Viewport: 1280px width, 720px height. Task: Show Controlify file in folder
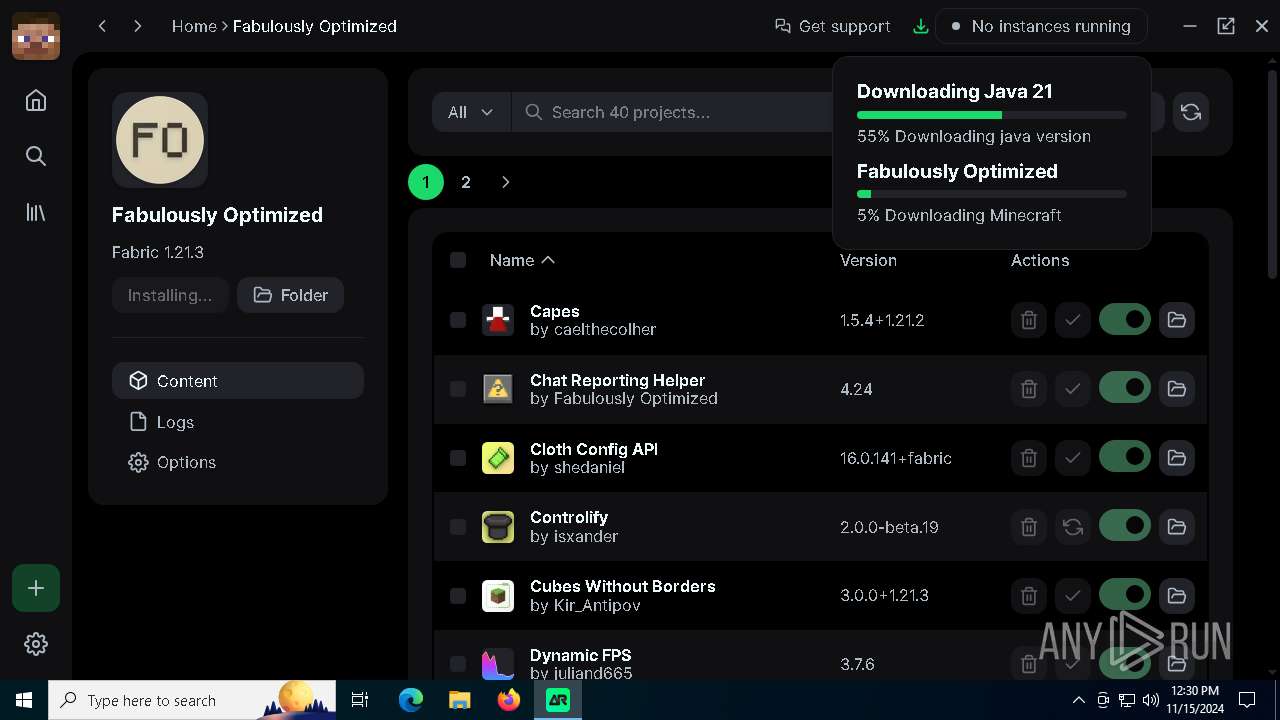tap(1177, 526)
